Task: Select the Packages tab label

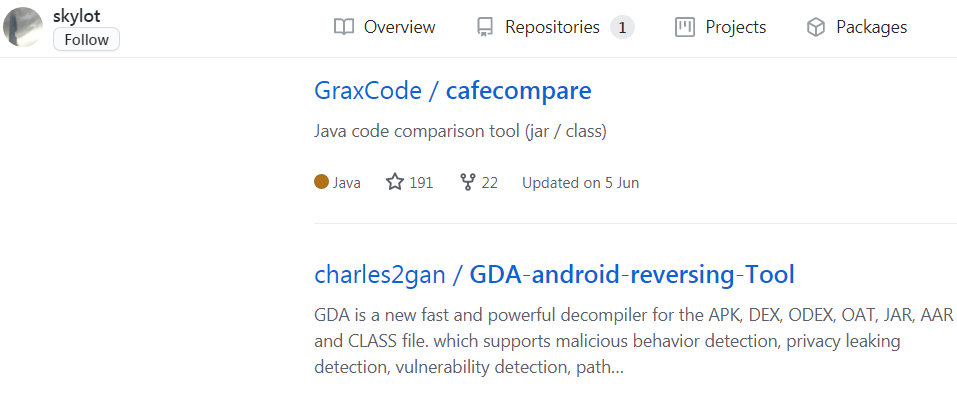Action: (871, 27)
